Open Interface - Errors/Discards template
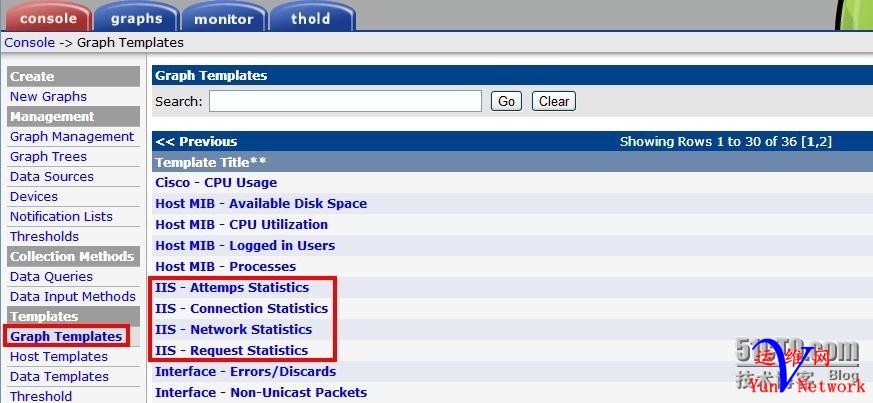 (x=246, y=371)
